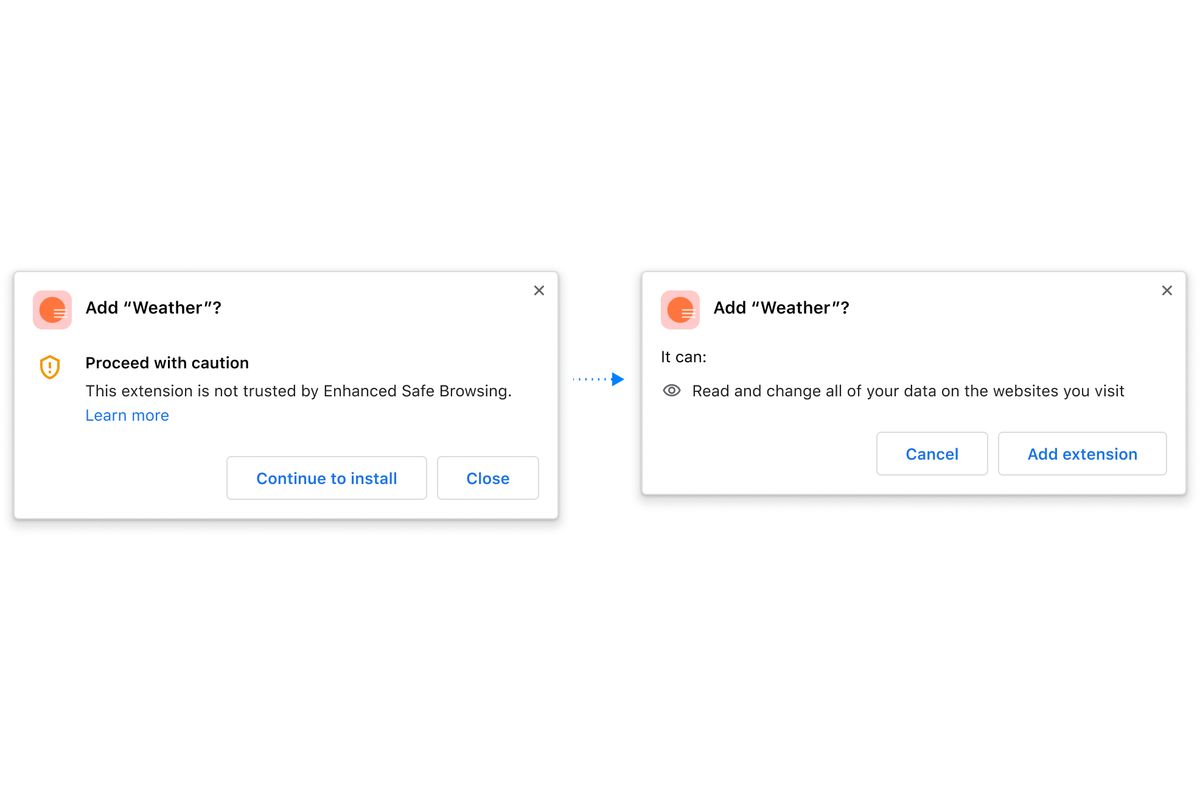Click the Close button in the left dialog
Viewport: 1200px width, 800px height.
tap(487, 478)
